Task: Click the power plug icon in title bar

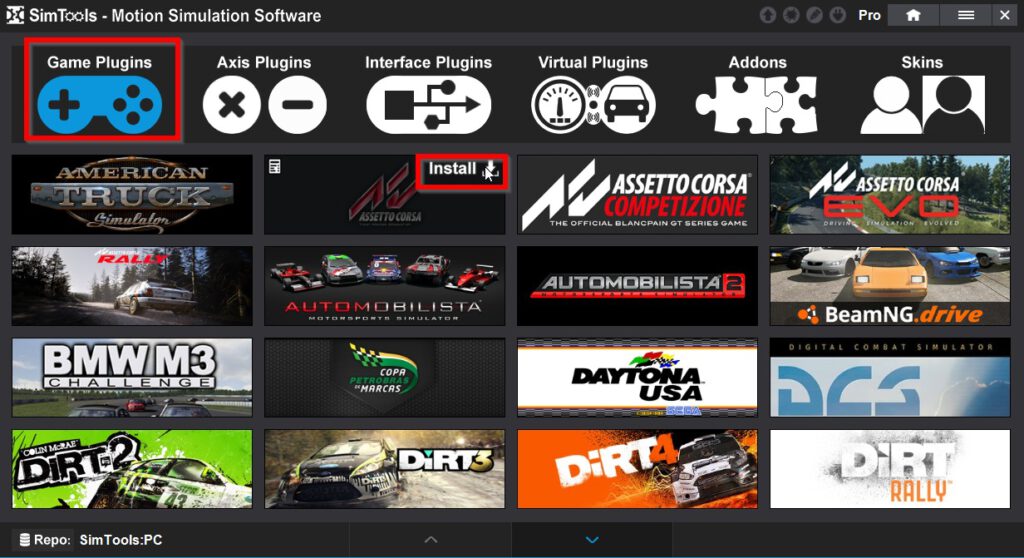Action: [838, 15]
